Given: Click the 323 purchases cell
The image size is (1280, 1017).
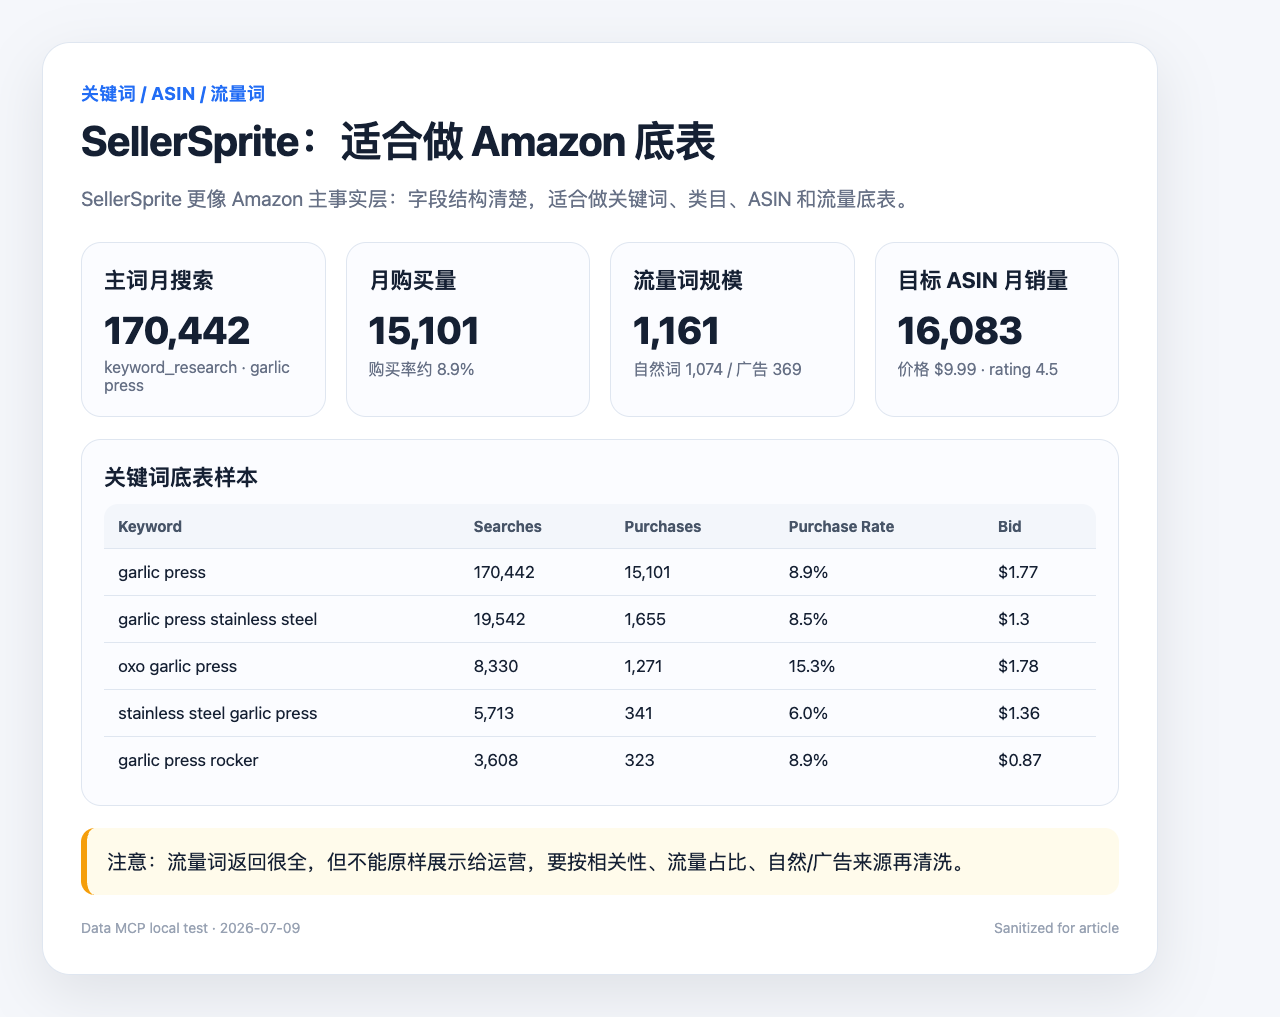Looking at the screenshot, I should click(x=640, y=761).
